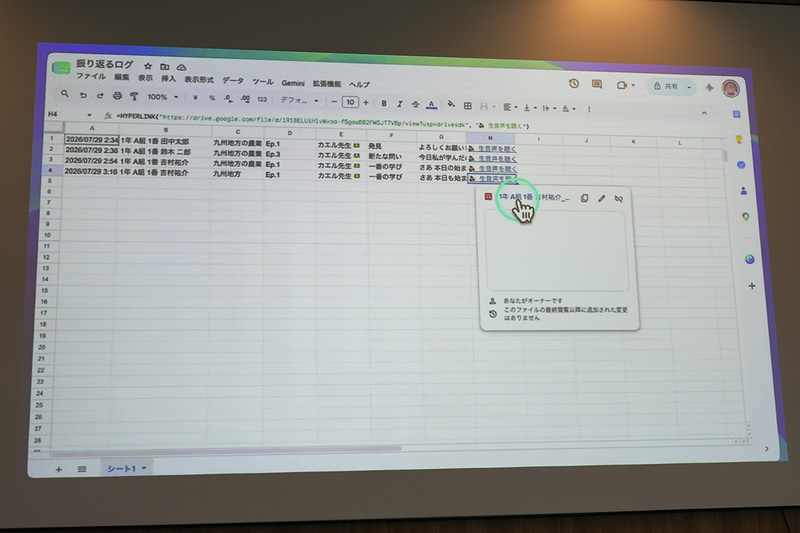Star the 振り返るログ document
The width and height of the screenshot is (800, 533).
coord(148,66)
